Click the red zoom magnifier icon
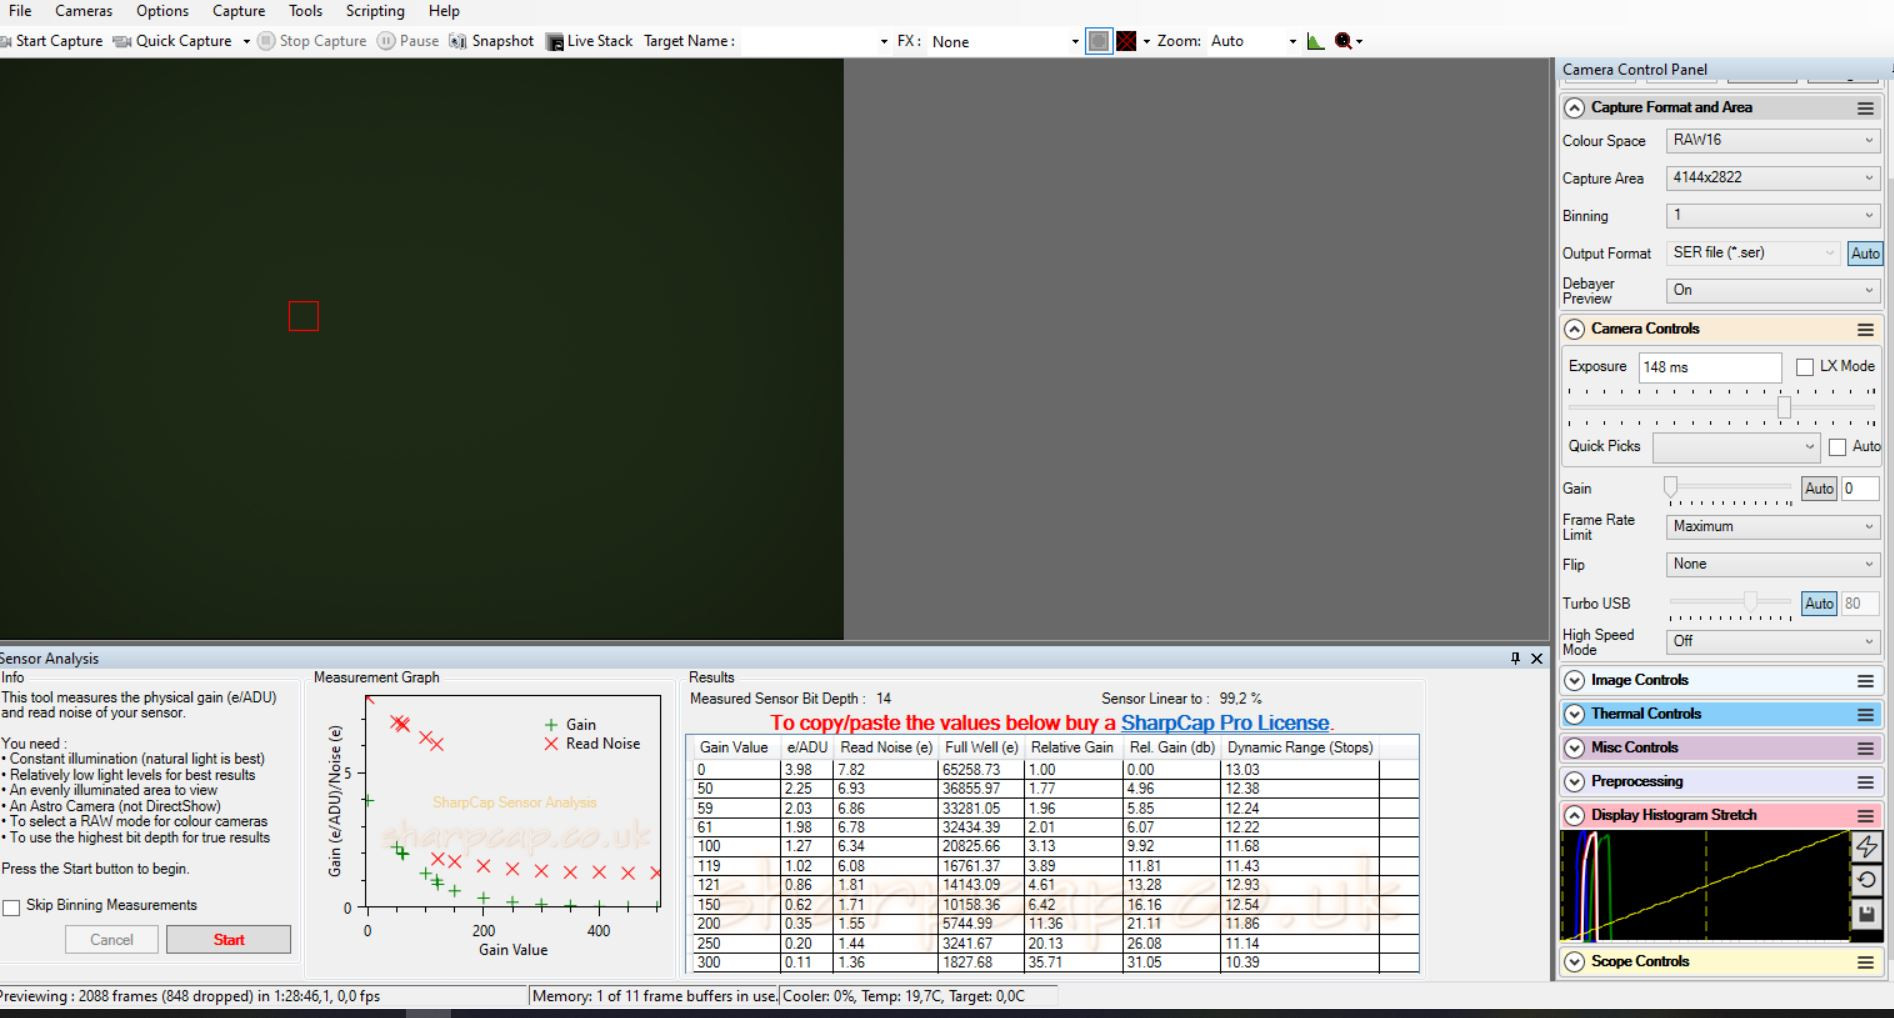The height and width of the screenshot is (1018, 1894). point(1343,41)
